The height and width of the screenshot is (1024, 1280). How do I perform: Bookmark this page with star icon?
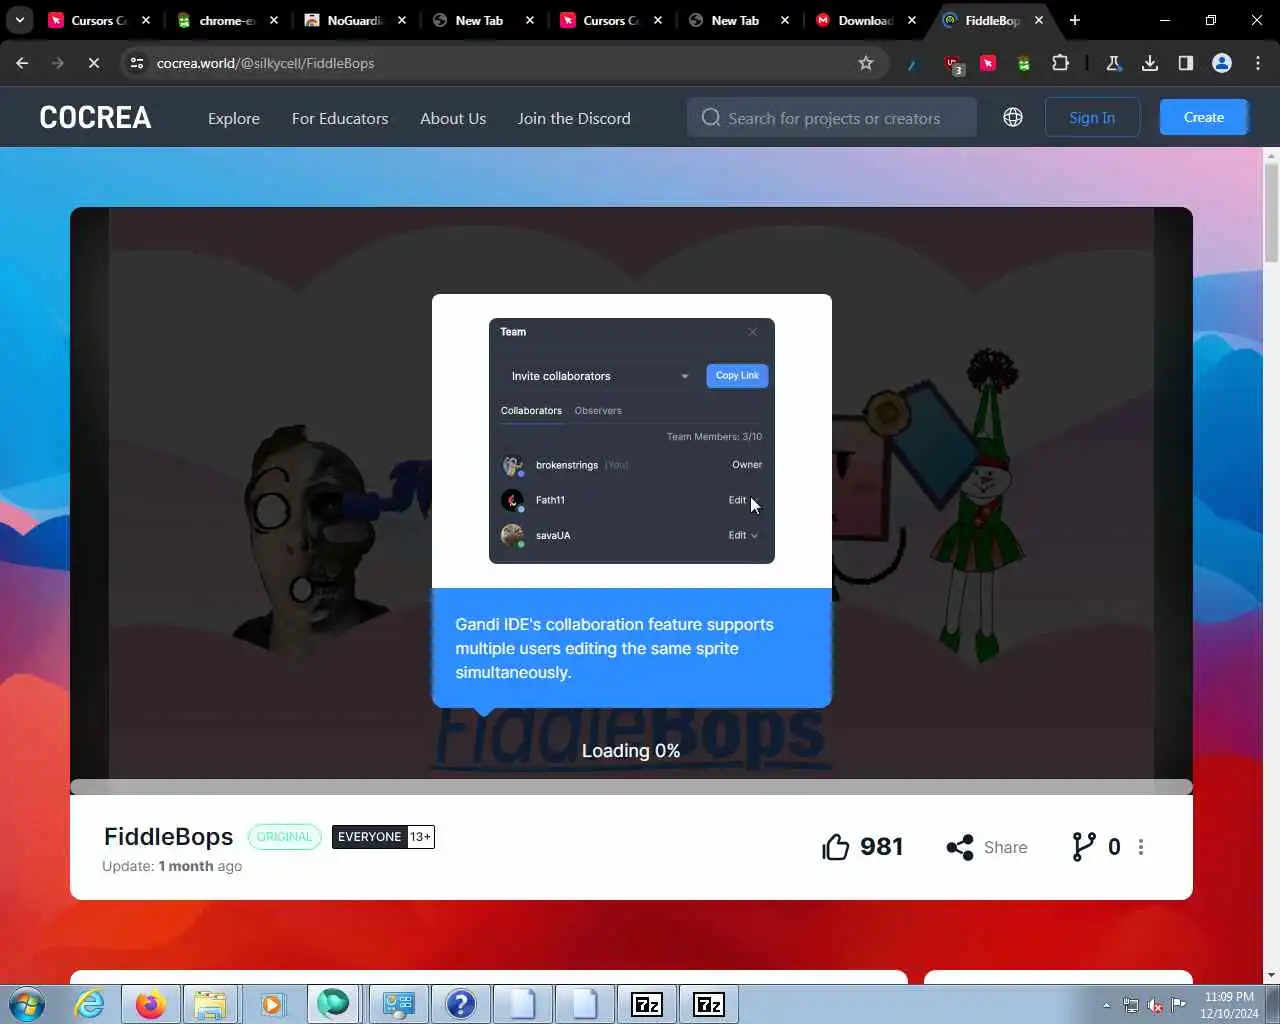pos(866,63)
